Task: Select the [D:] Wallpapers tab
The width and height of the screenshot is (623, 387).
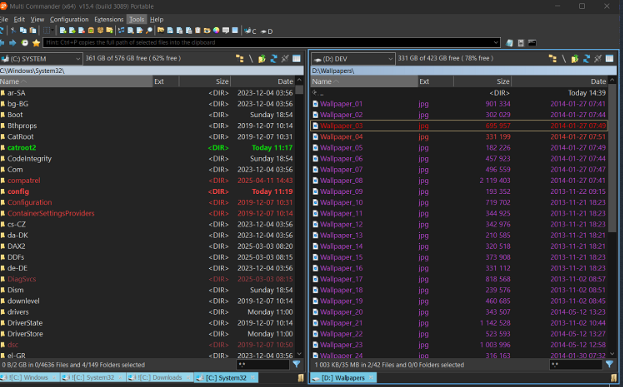Action: 344,378
